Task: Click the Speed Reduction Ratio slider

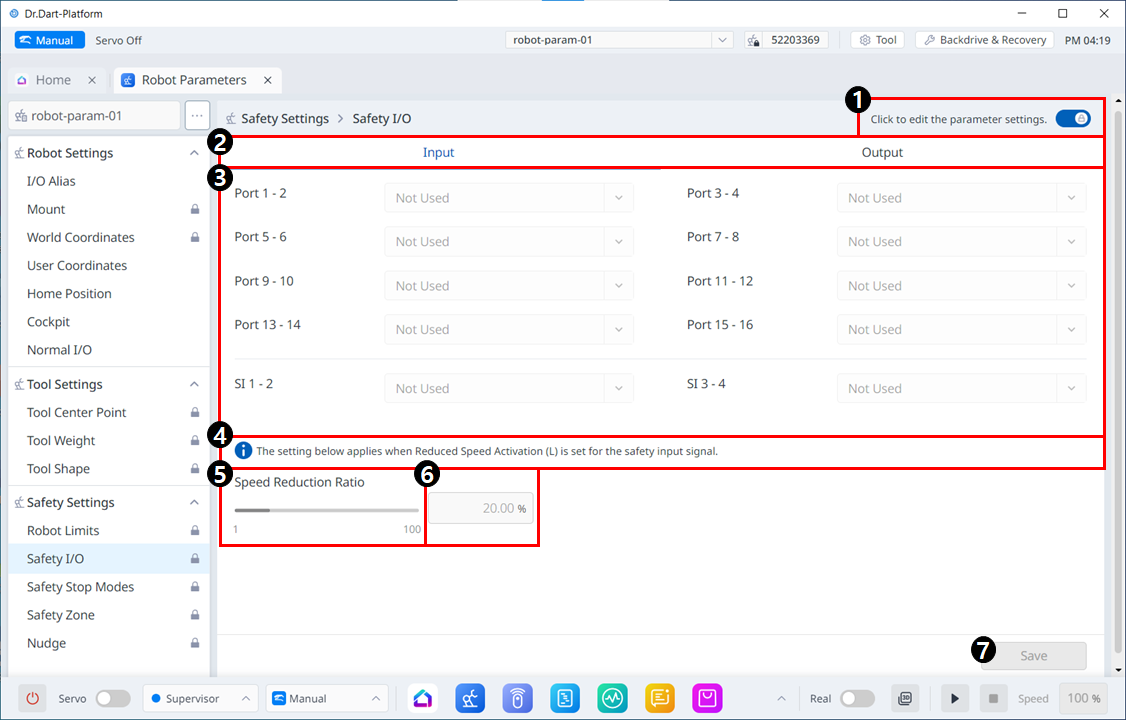Action: (x=326, y=510)
